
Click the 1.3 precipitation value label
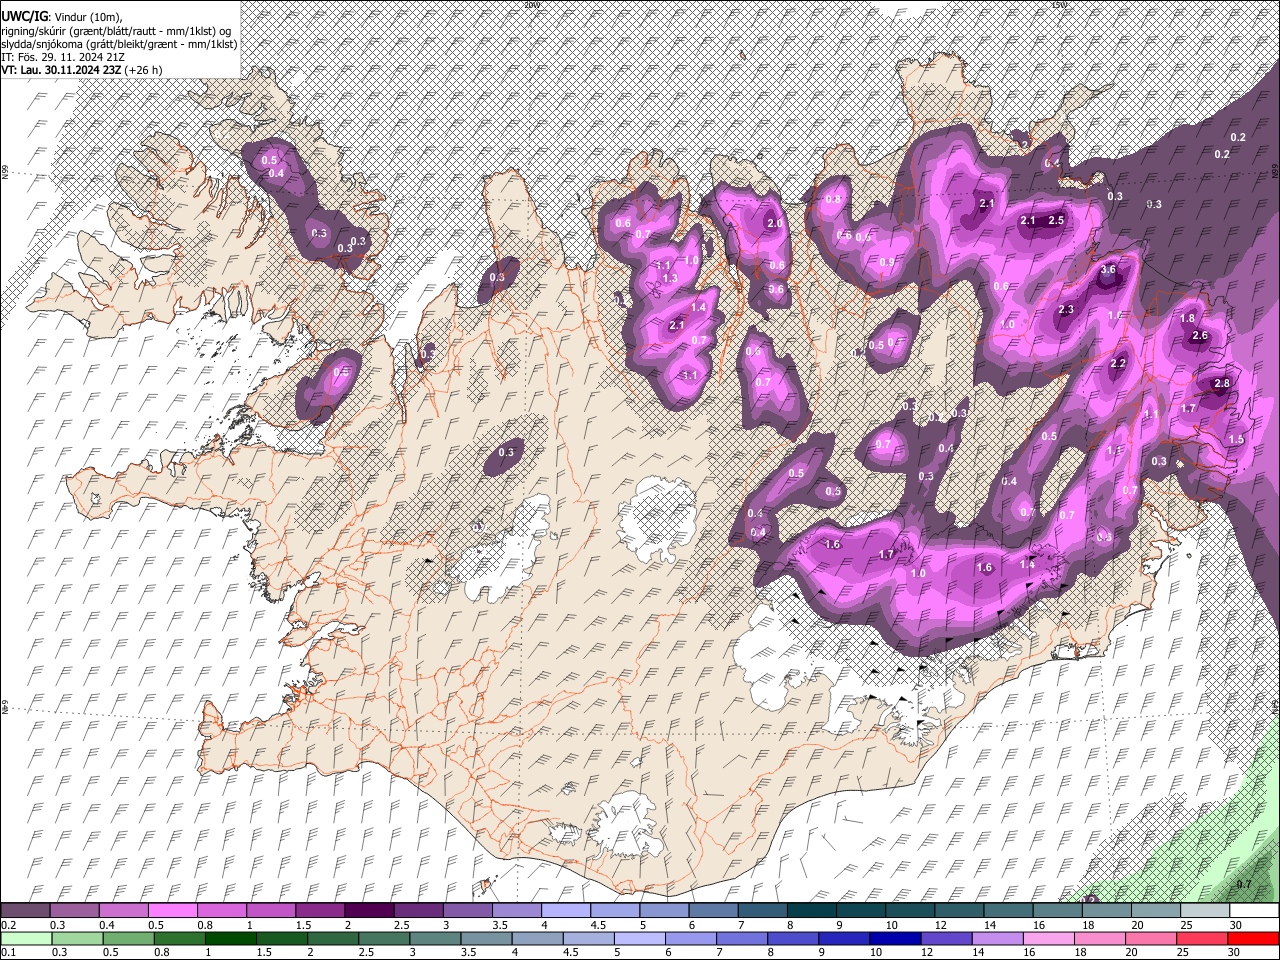pyautogui.click(x=670, y=278)
